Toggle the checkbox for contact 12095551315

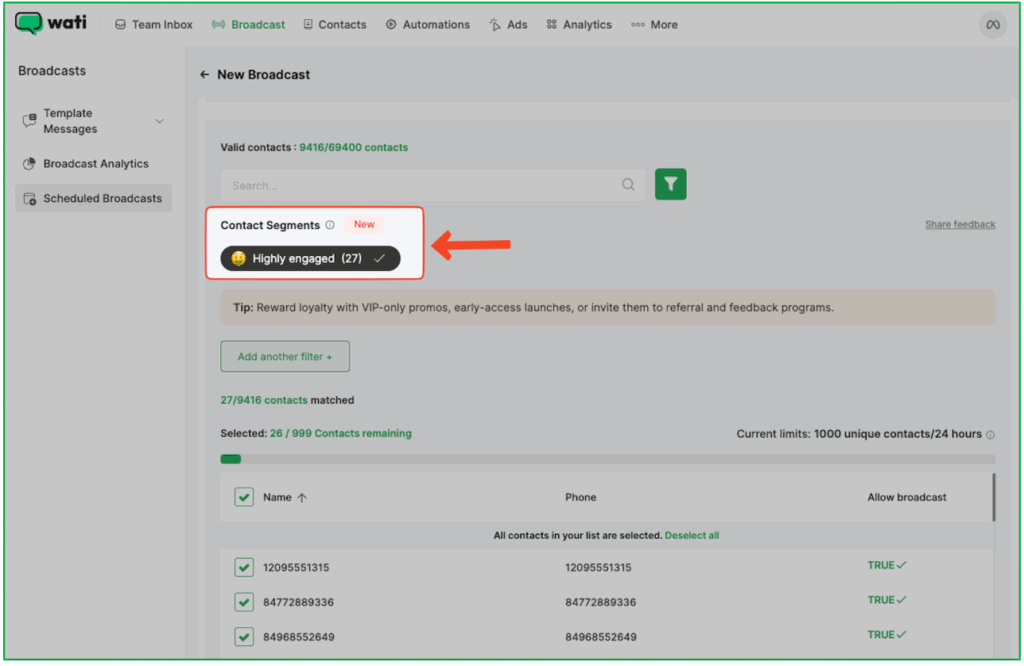click(x=244, y=566)
